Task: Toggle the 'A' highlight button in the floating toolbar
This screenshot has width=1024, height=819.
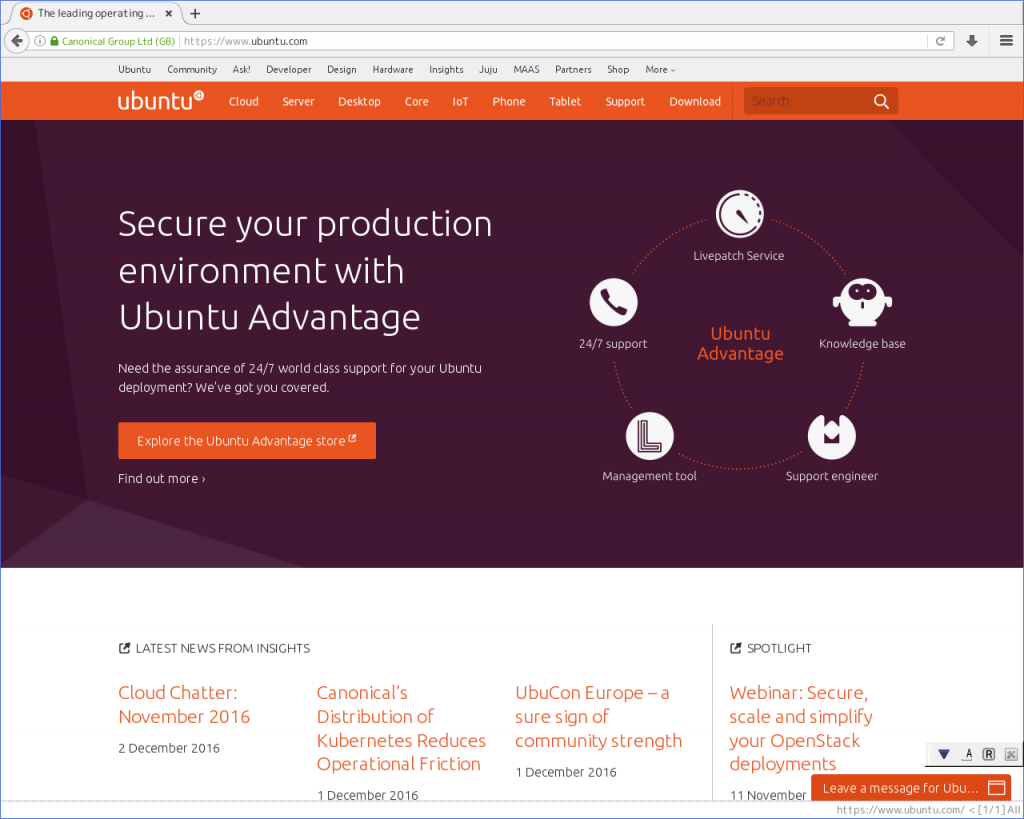Action: click(967, 754)
